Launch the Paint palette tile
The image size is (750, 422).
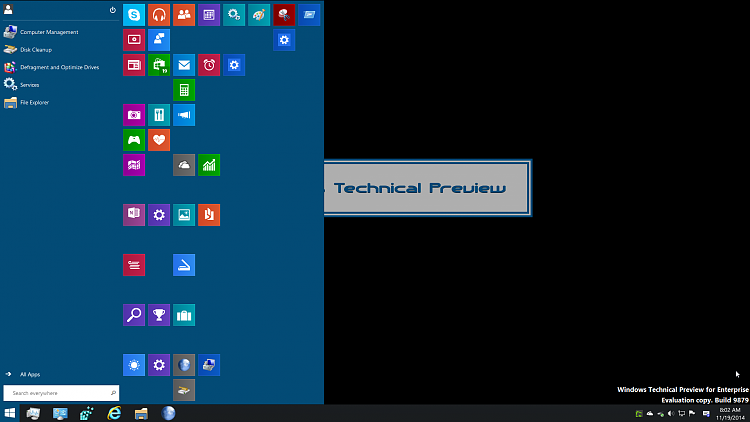point(259,15)
